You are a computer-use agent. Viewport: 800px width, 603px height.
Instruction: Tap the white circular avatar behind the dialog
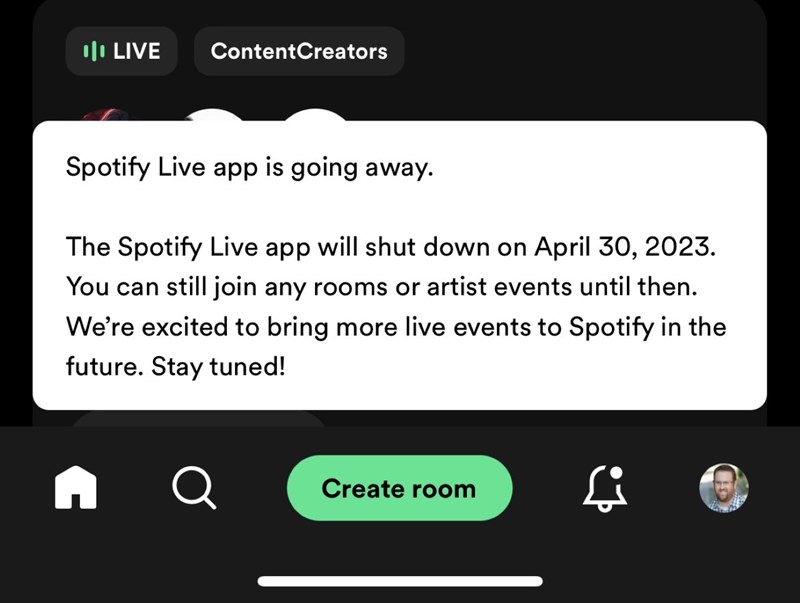pos(214,118)
